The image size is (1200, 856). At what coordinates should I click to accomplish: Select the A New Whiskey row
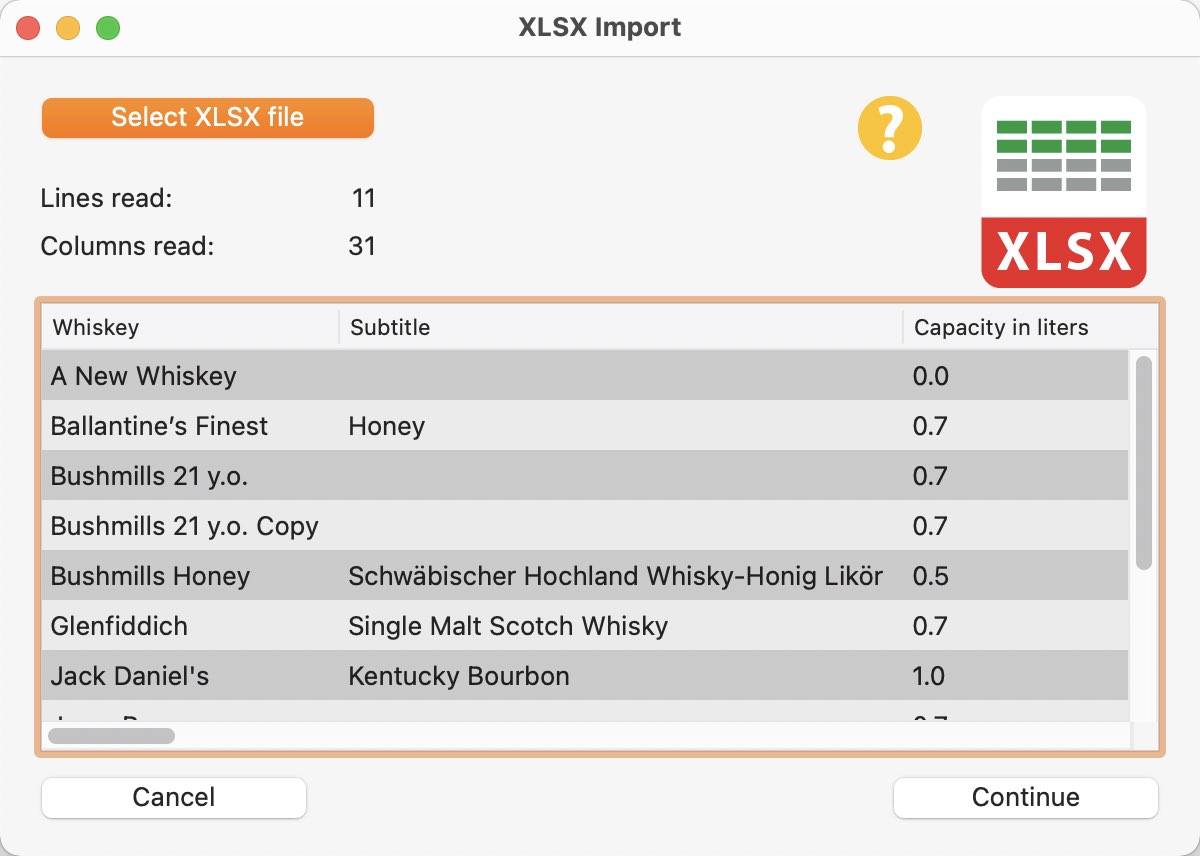pyautogui.click(x=585, y=376)
